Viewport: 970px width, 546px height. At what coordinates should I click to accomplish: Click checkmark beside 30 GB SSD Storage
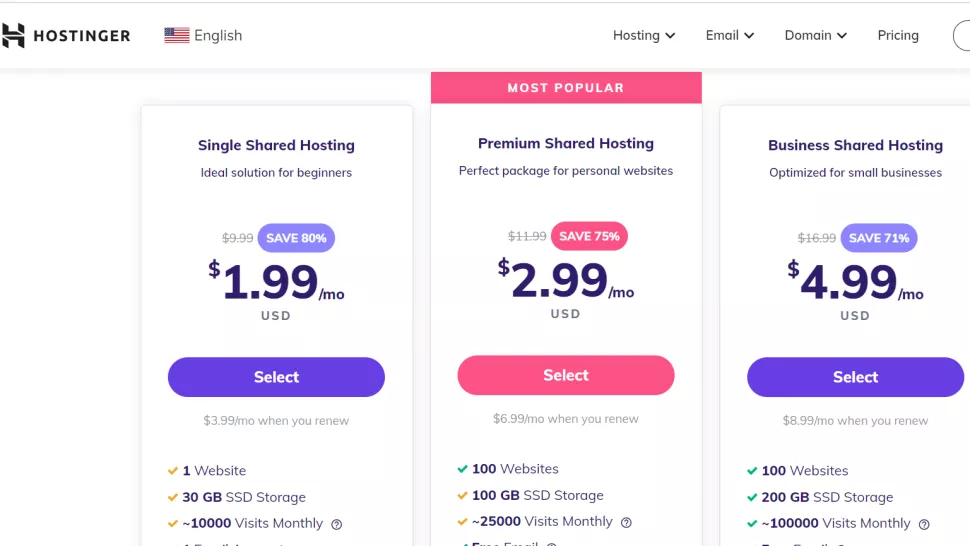click(173, 497)
